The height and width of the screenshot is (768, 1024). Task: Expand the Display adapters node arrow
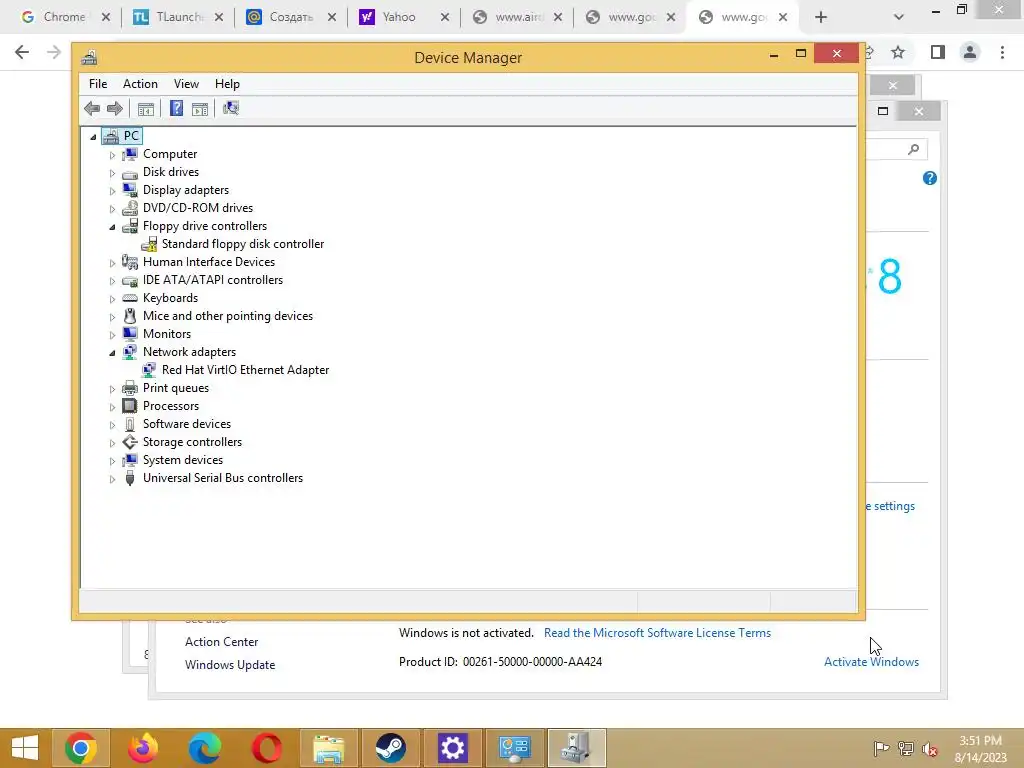click(x=112, y=191)
